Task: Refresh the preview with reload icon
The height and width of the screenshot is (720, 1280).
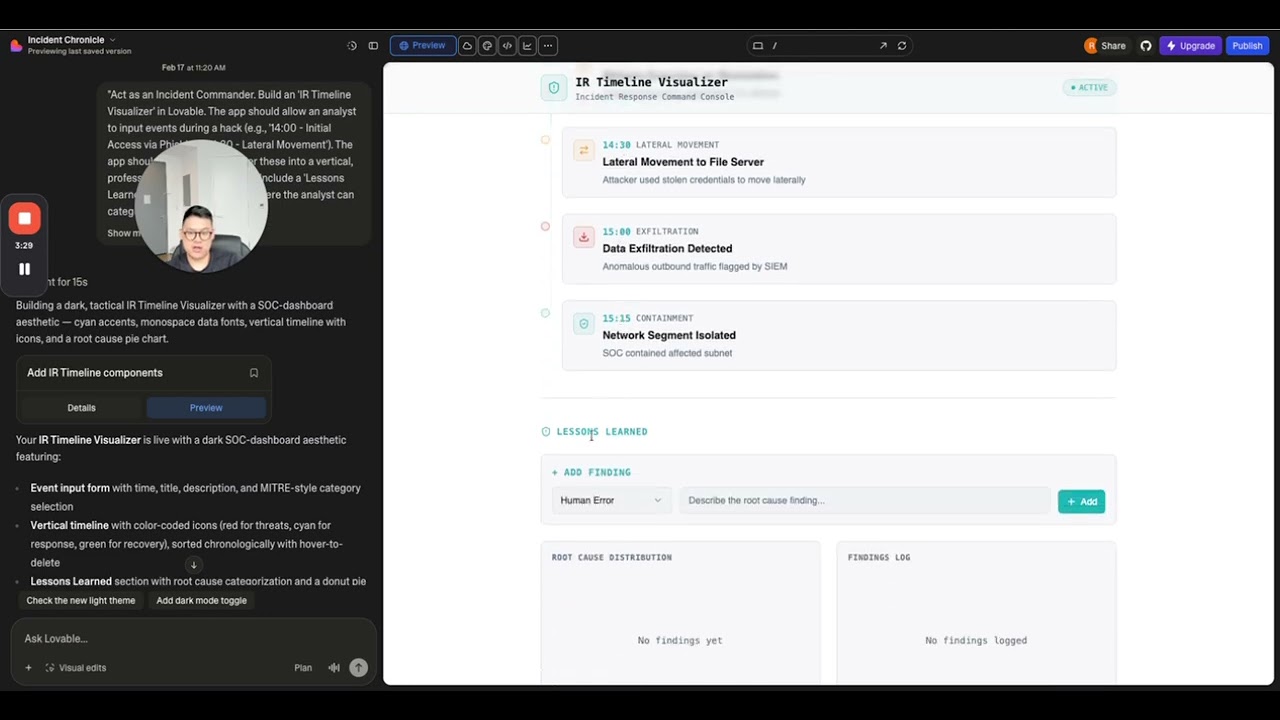Action: [902, 46]
